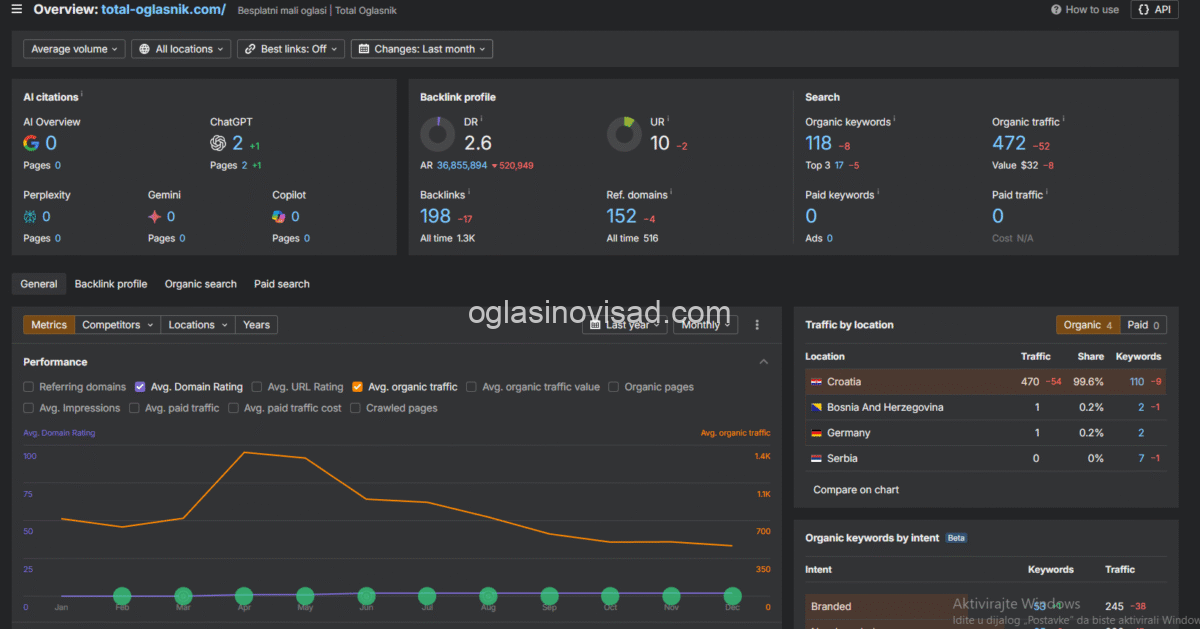
Task: Open the Competitors dropdown
Action: (118, 325)
